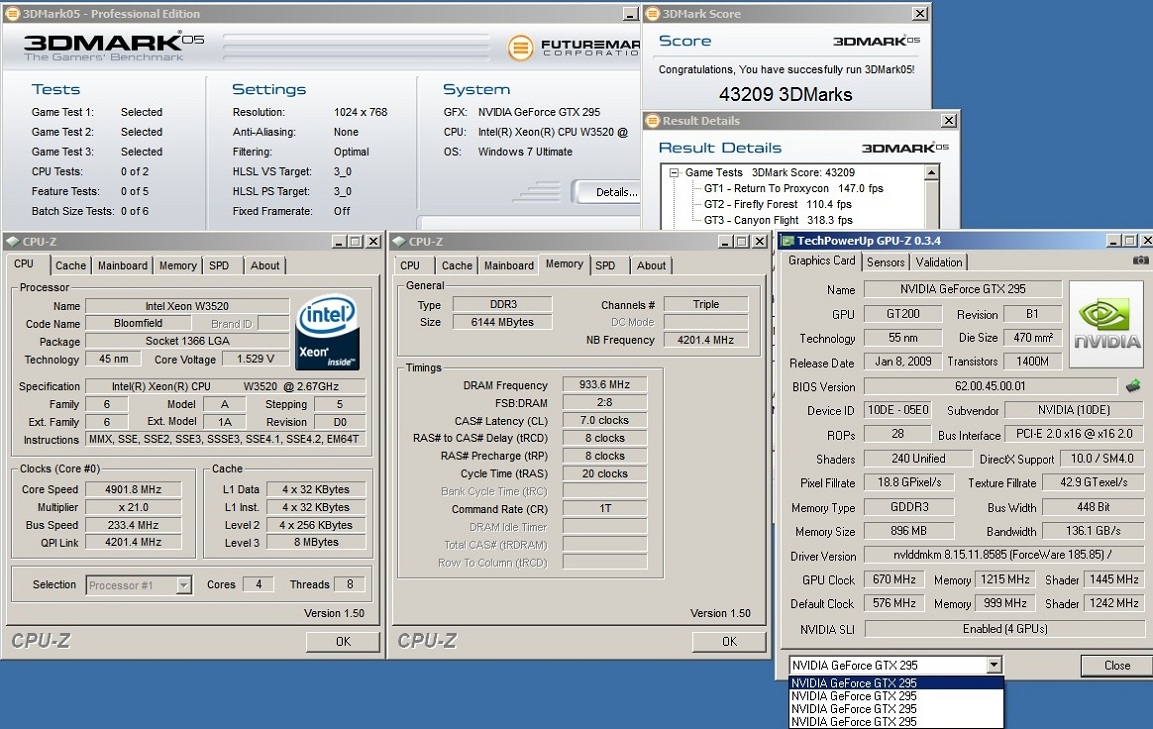Click the Command Rate 1T value

[x=604, y=508]
